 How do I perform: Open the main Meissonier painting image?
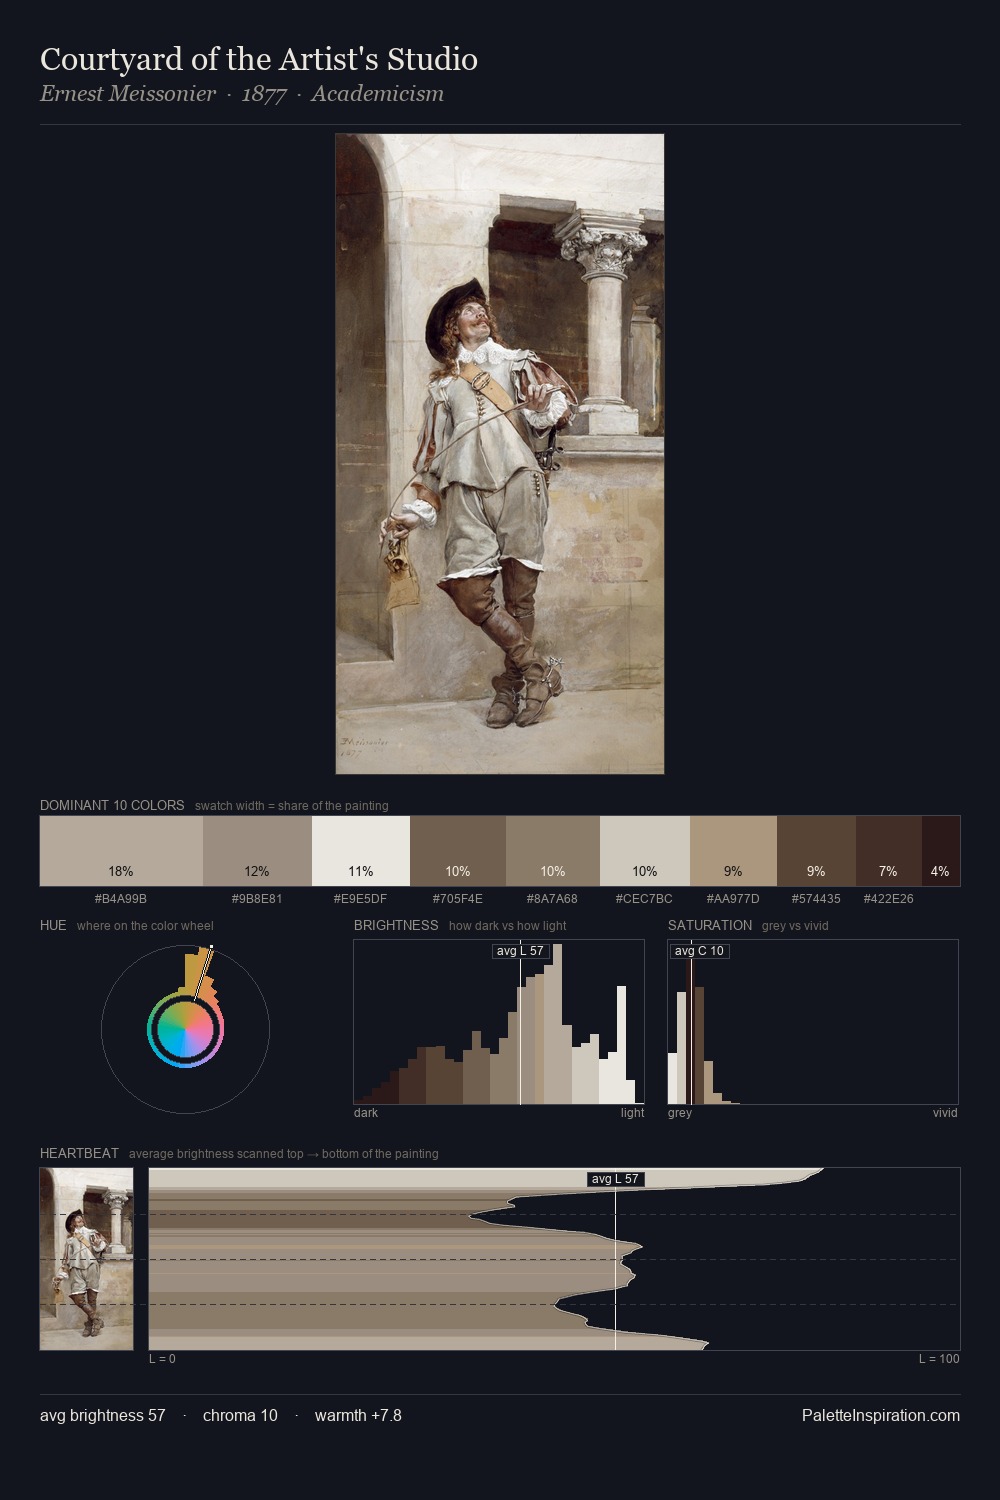[x=500, y=454]
